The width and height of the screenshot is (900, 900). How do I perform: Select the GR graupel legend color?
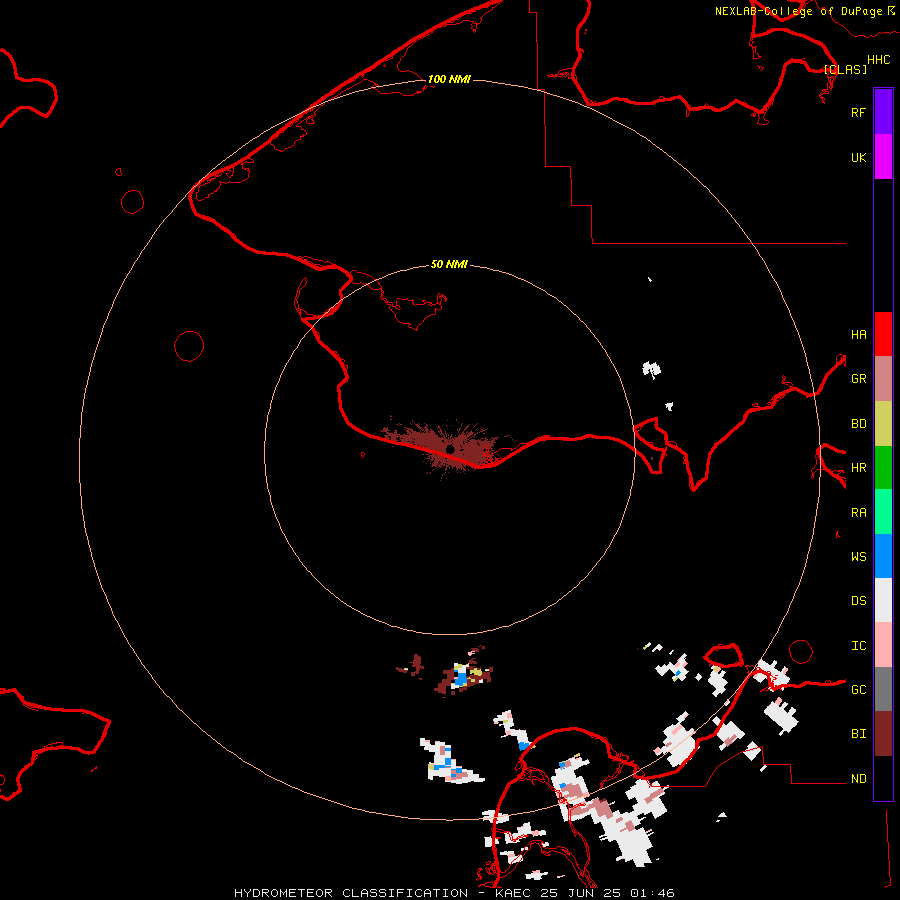click(x=883, y=379)
